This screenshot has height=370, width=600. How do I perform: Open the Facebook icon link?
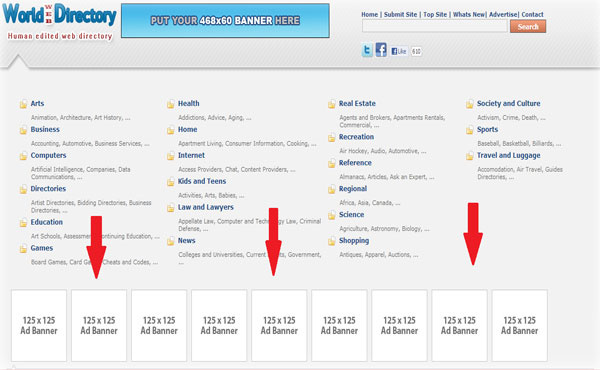[381, 50]
